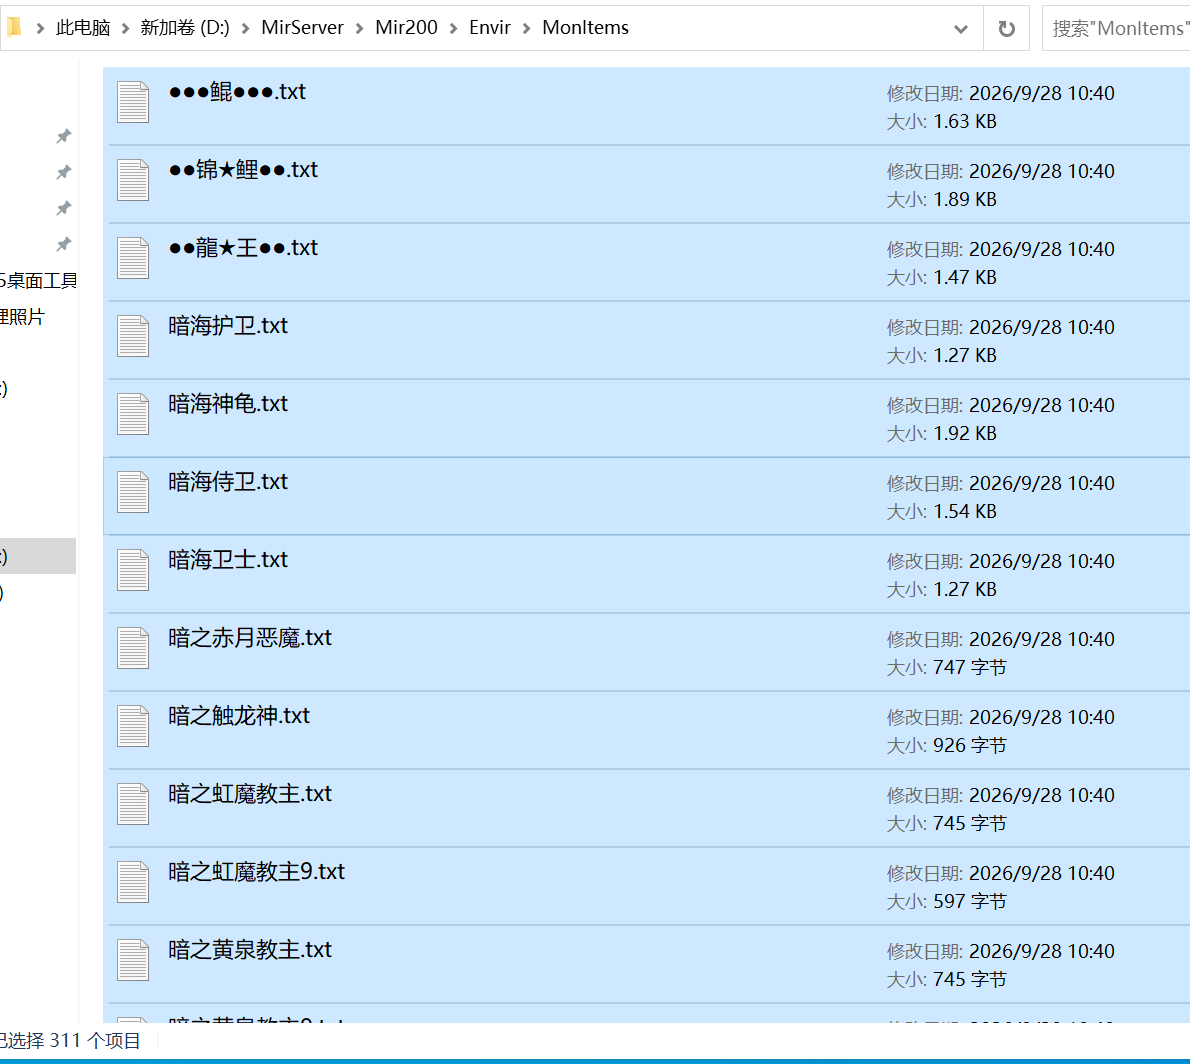Click the file icon of 暗之虹魔教主9.txt
Image resolution: width=1190 pixels, height=1064 pixels.
tap(133, 883)
